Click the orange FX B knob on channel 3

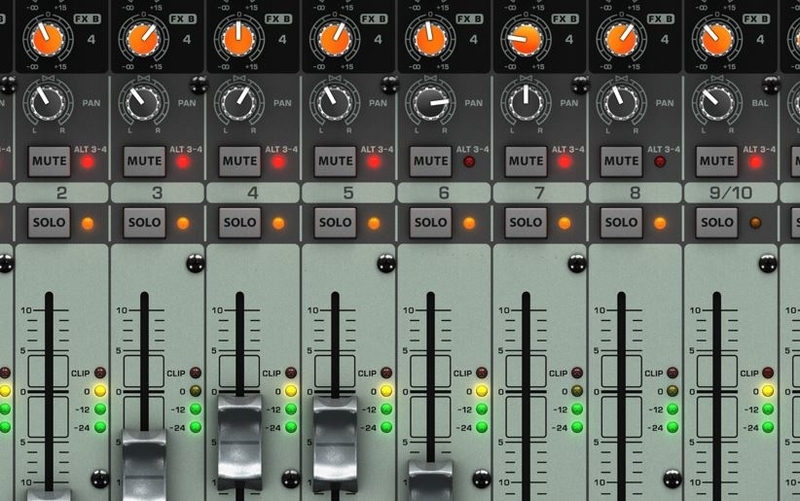(x=143, y=39)
